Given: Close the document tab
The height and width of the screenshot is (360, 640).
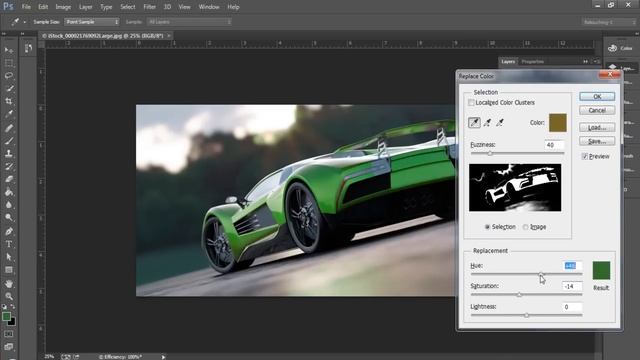Looking at the screenshot, I should point(169,36).
